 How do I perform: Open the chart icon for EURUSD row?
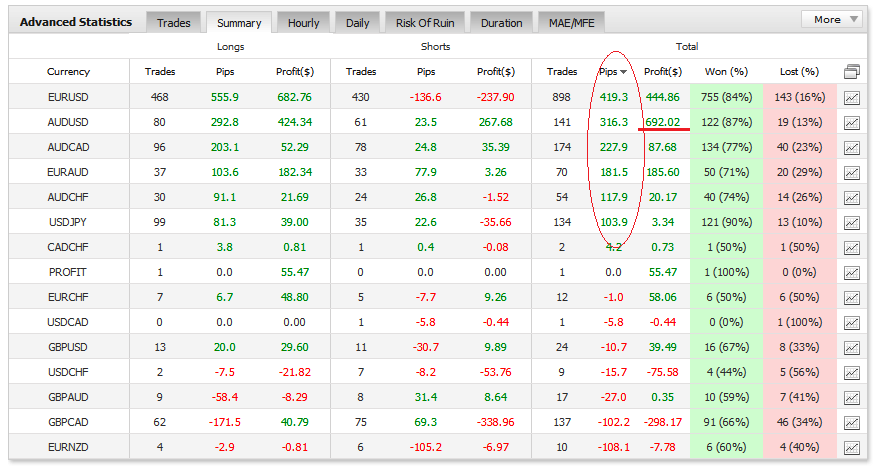(852, 98)
